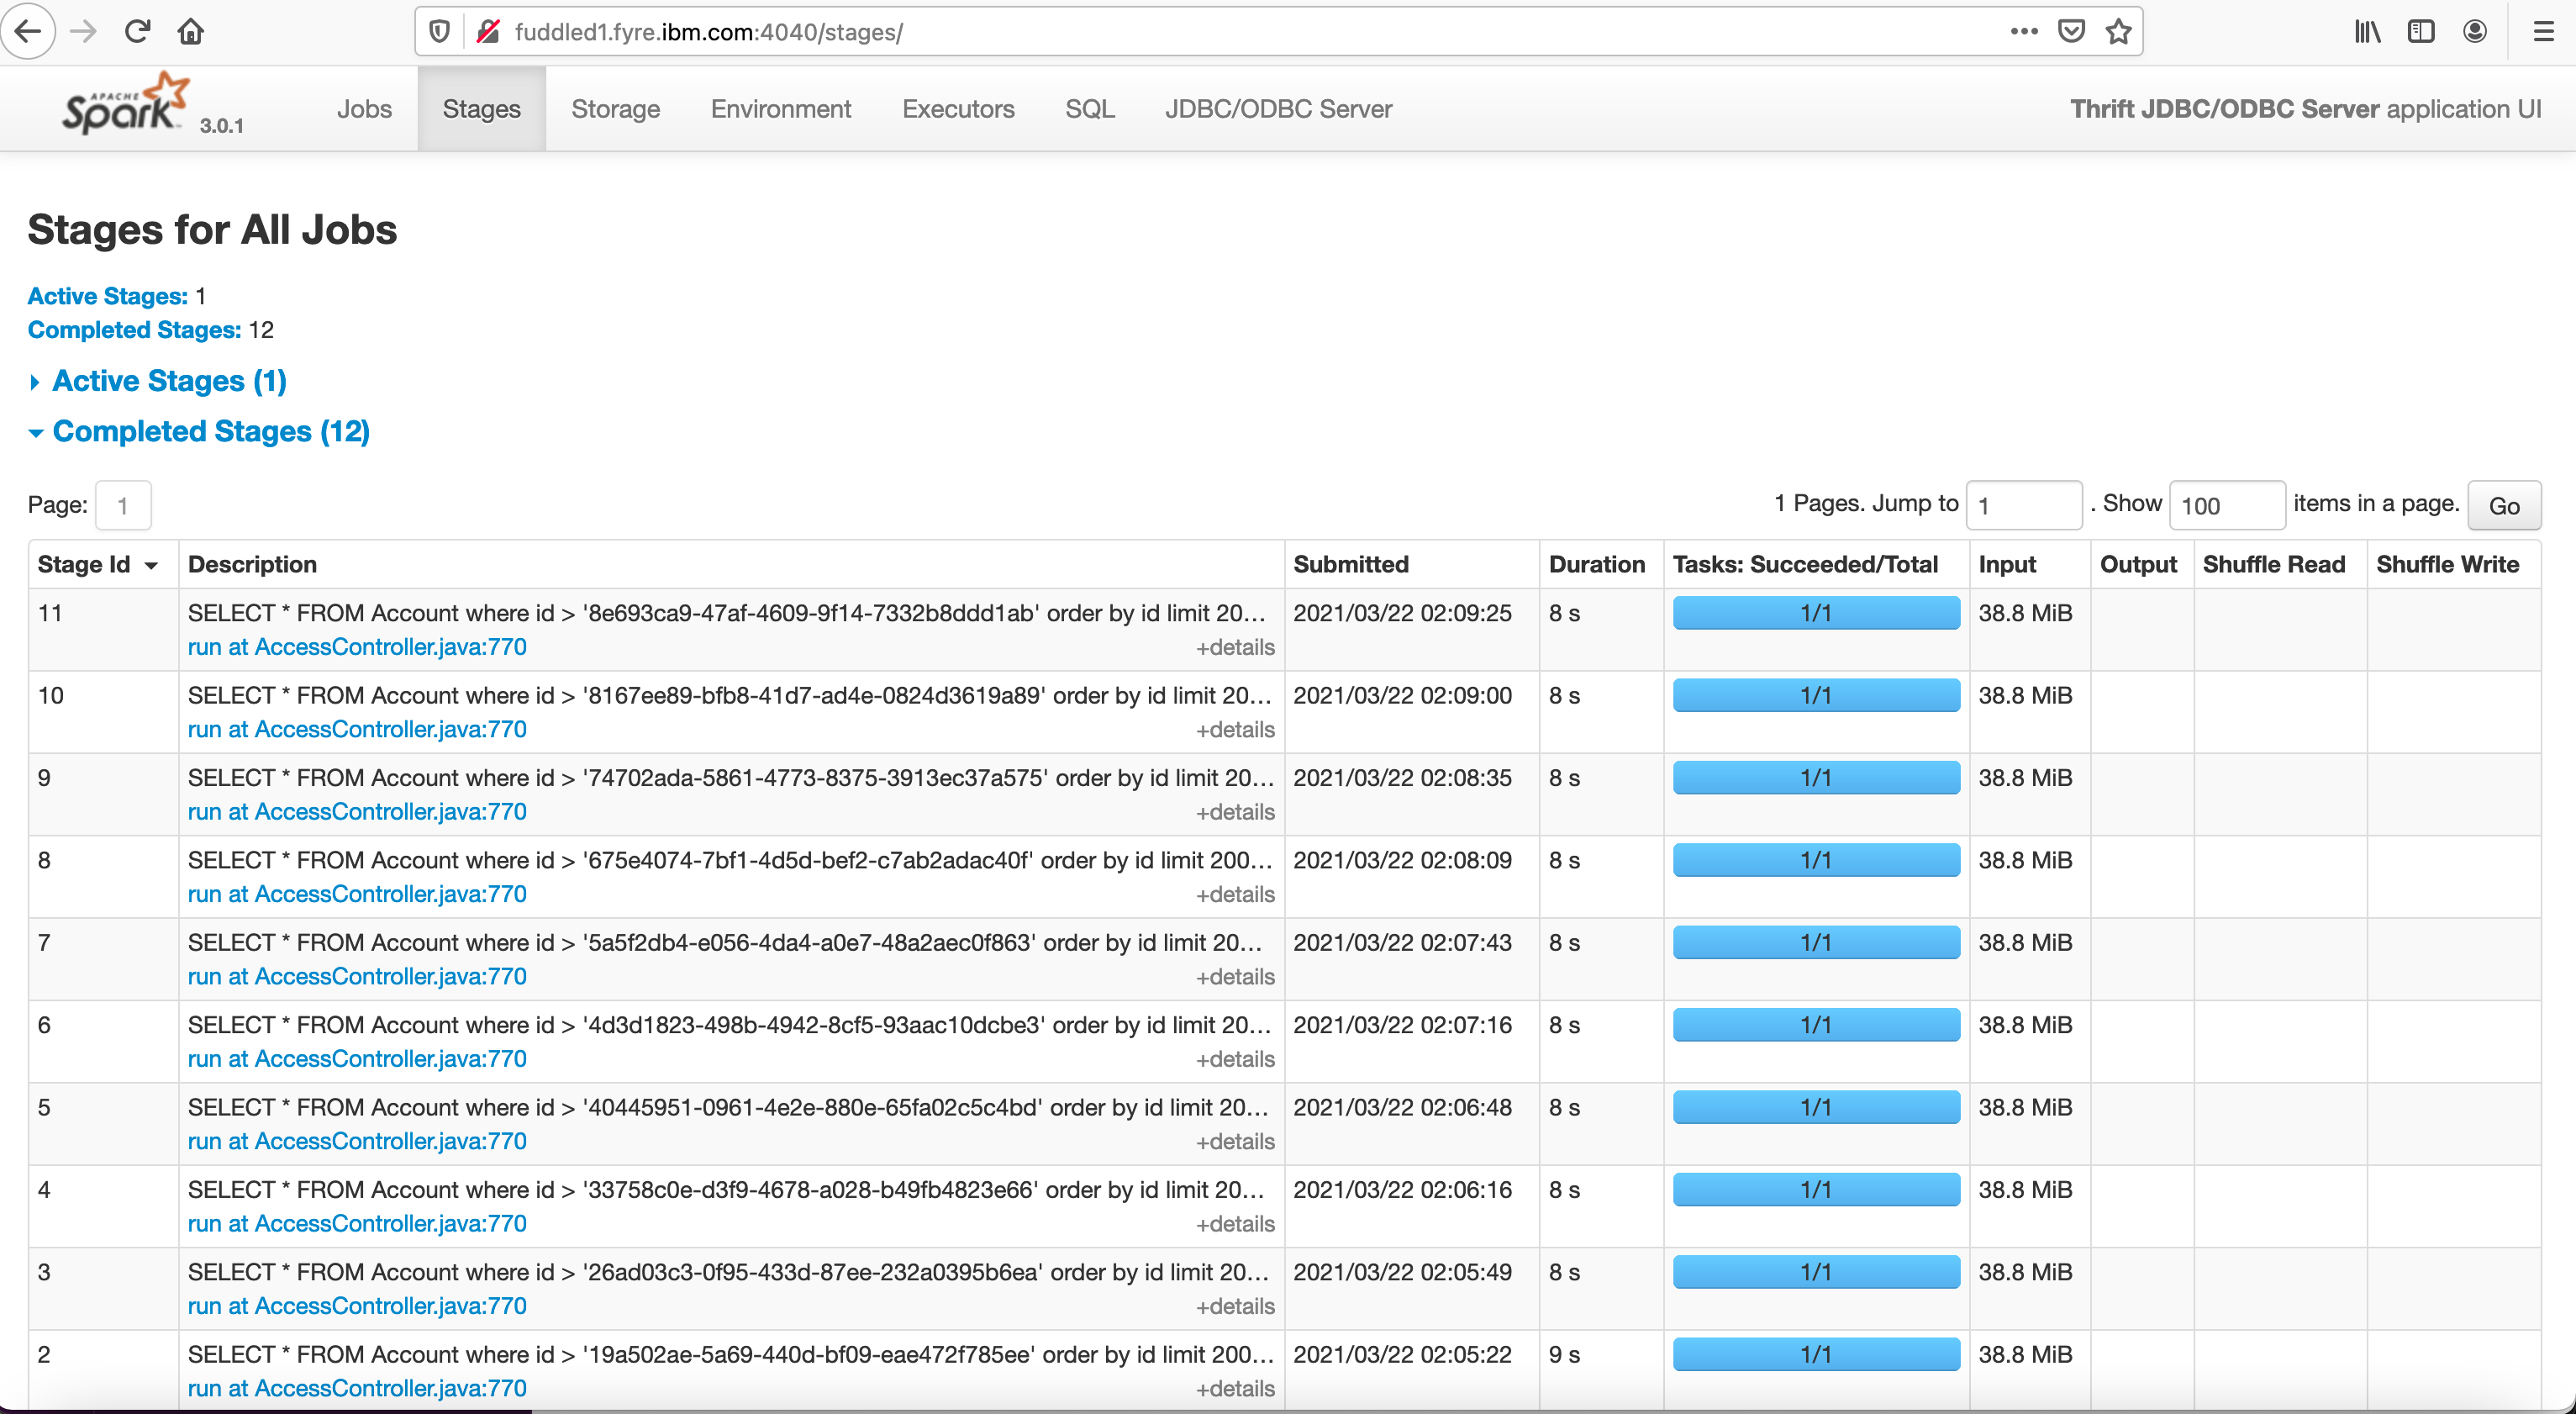Screen dimensions: 2576x1414
Task: Open run at AccessController.java:770 for stage 9
Action: click(x=357, y=812)
